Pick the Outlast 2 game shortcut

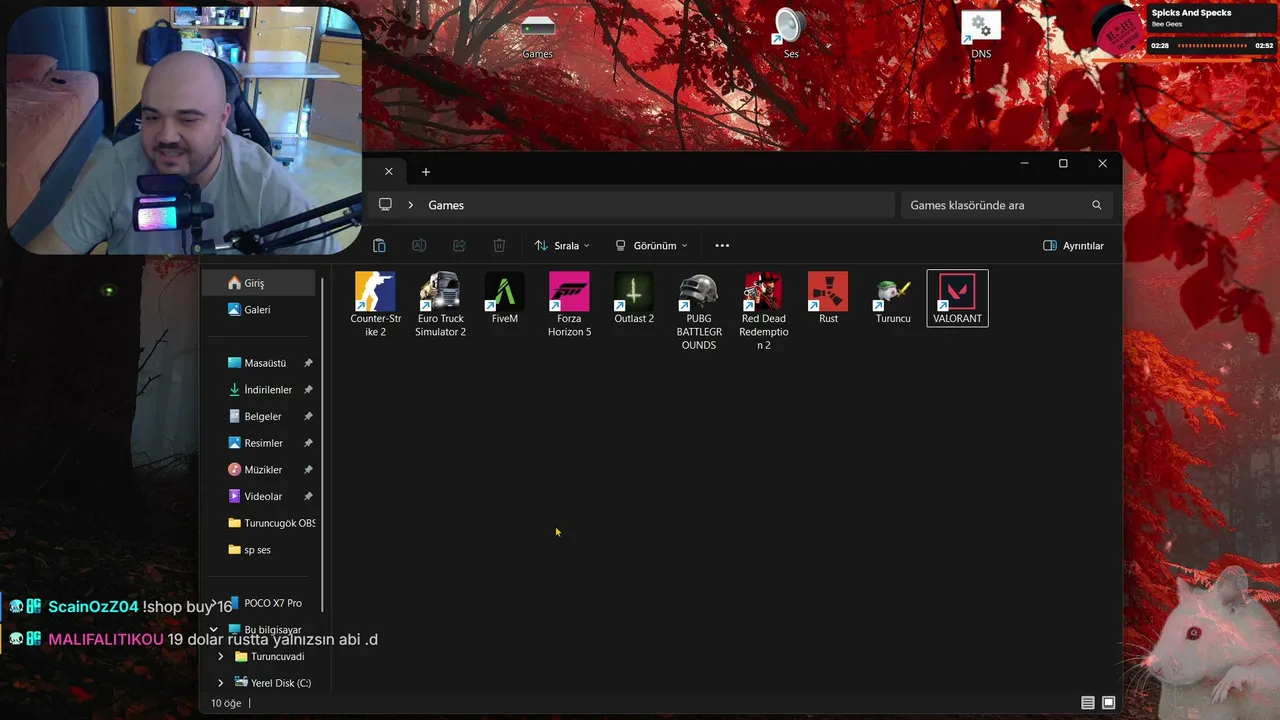pos(634,298)
